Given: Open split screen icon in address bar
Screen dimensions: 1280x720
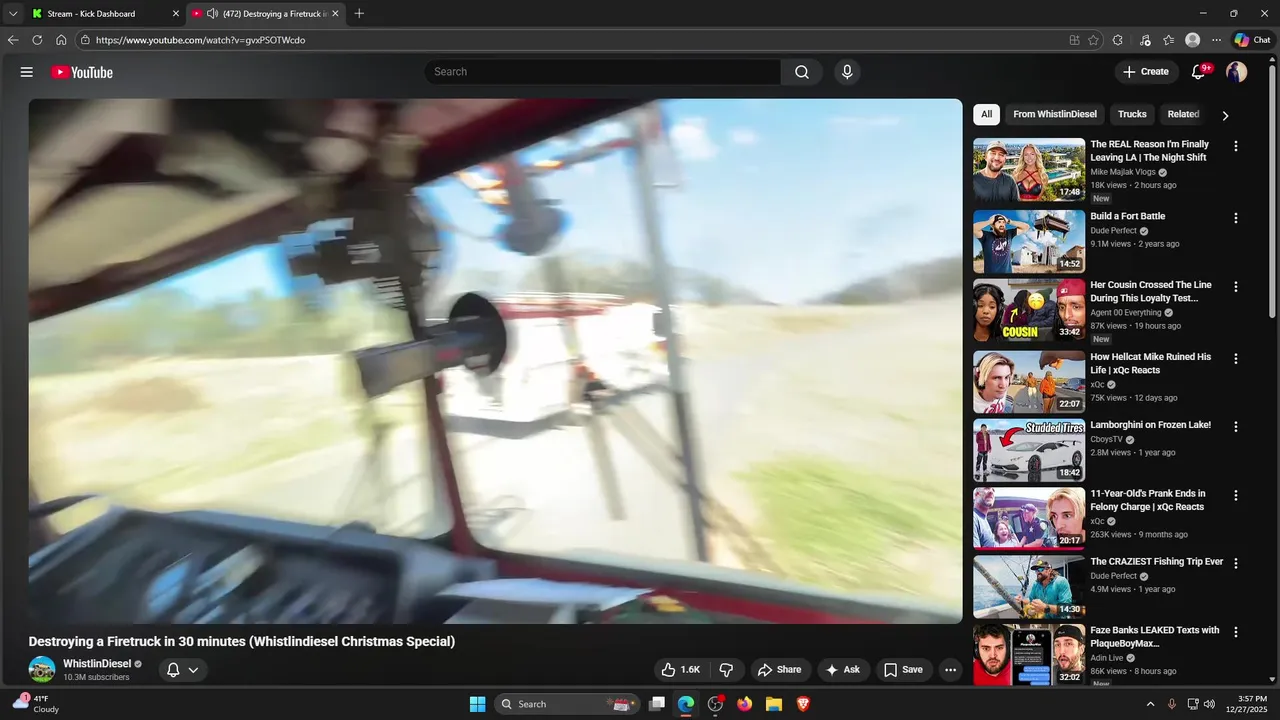Looking at the screenshot, I should [1074, 40].
